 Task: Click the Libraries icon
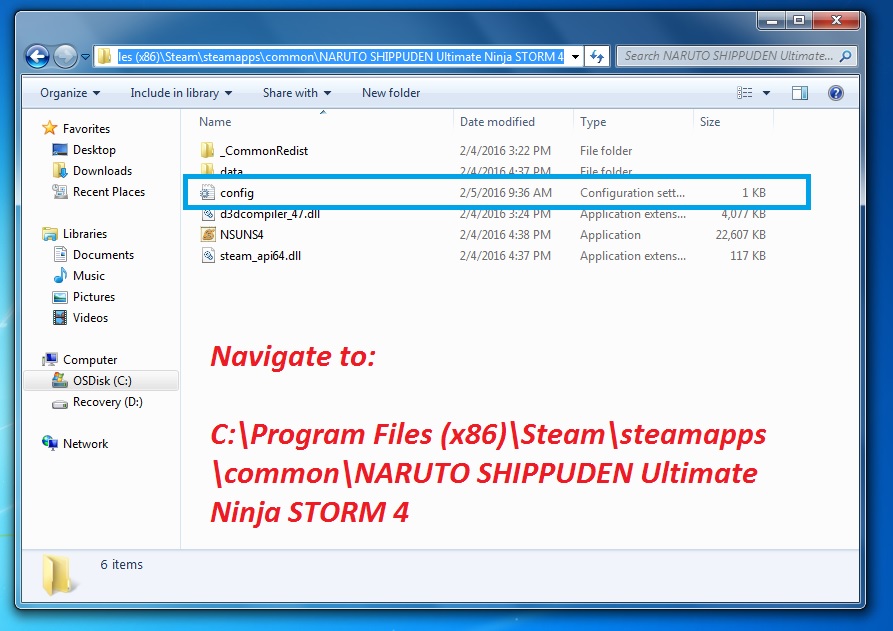pyautogui.click(x=50, y=233)
